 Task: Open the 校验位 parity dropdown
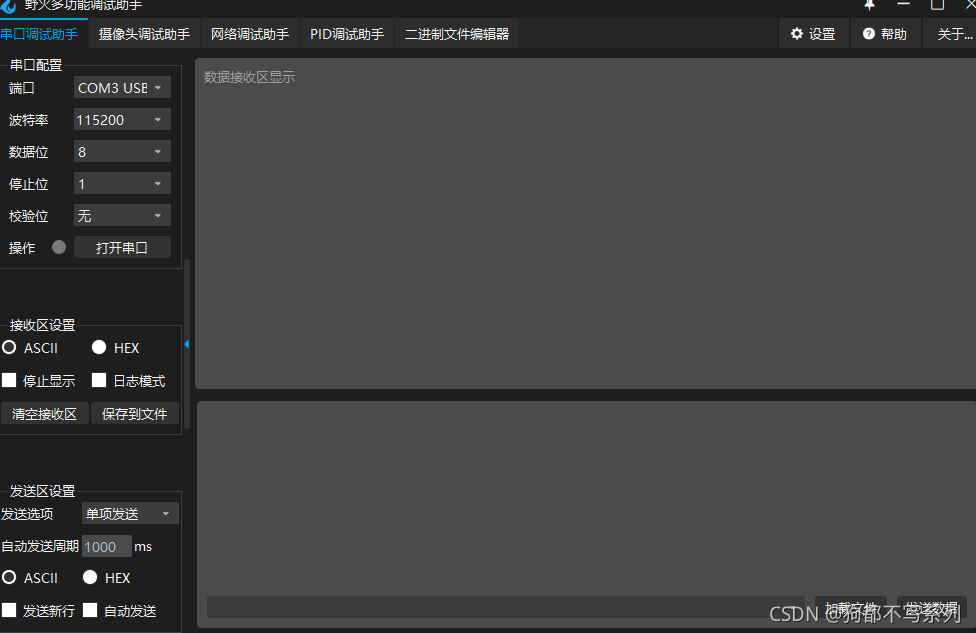coord(121,215)
